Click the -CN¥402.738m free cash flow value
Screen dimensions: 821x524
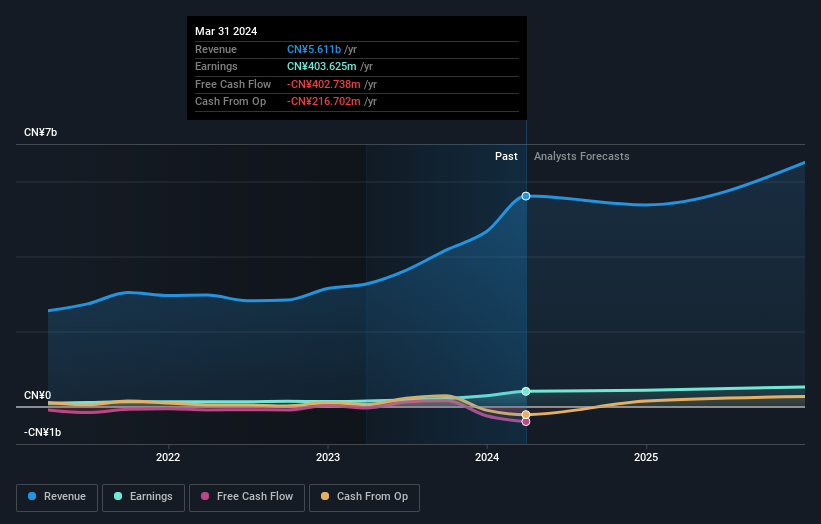tap(324, 84)
